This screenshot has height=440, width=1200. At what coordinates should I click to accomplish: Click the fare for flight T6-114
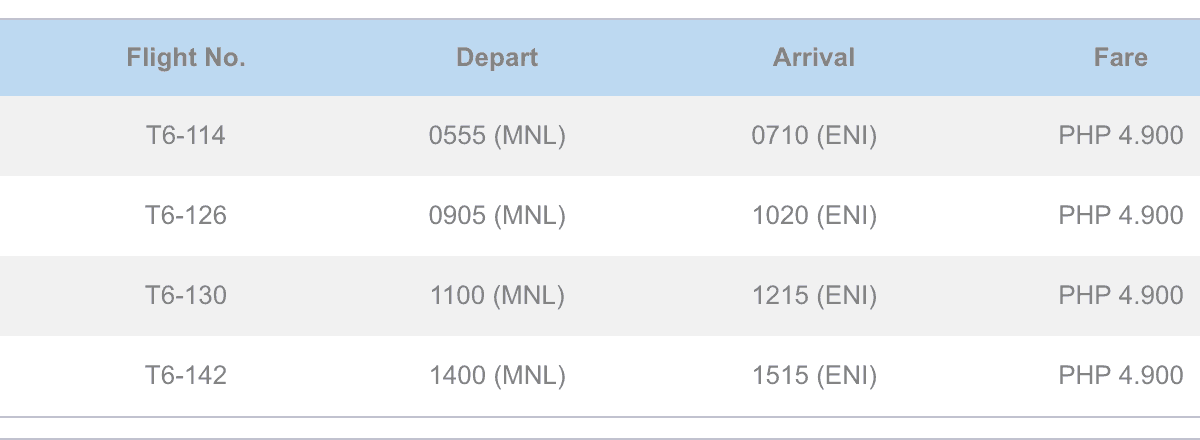click(x=1120, y=136)
